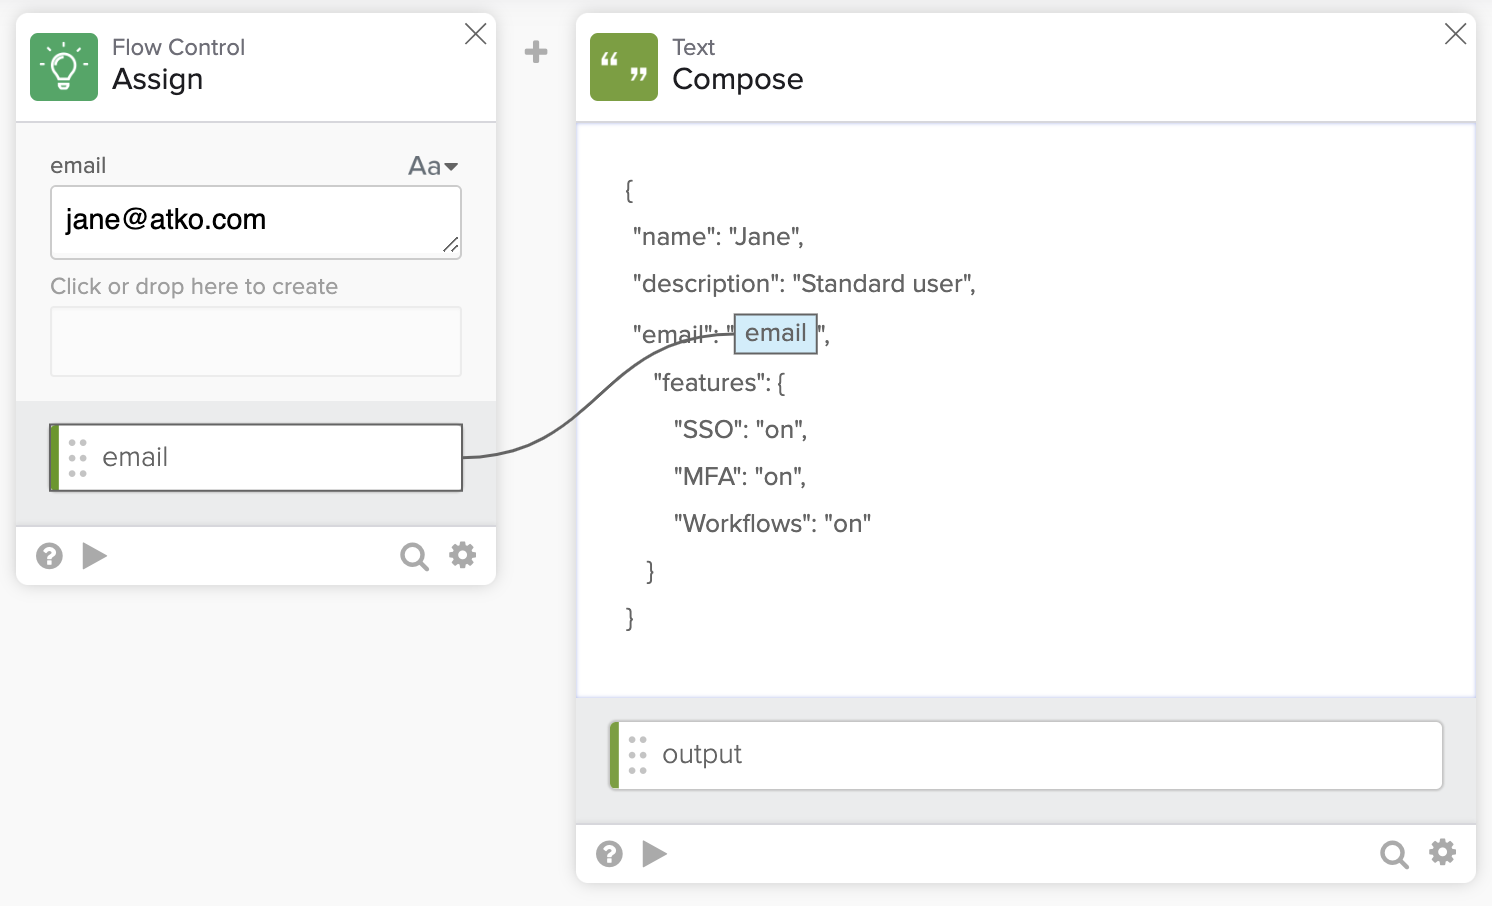Click the Compose card quotation icon
The width and height of the screenshot is (1492, 906).
click(624, 67)
